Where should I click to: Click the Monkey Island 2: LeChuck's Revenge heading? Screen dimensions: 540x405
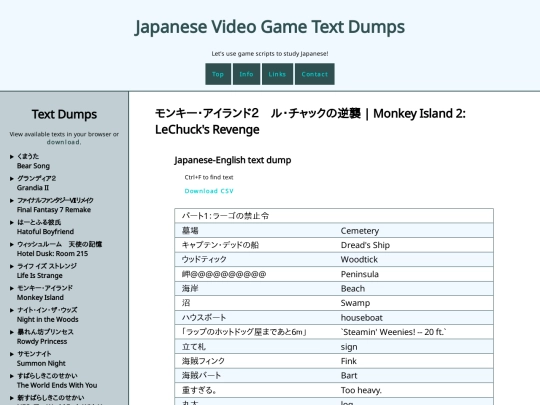pyautogui.click(x=310, y=121)
